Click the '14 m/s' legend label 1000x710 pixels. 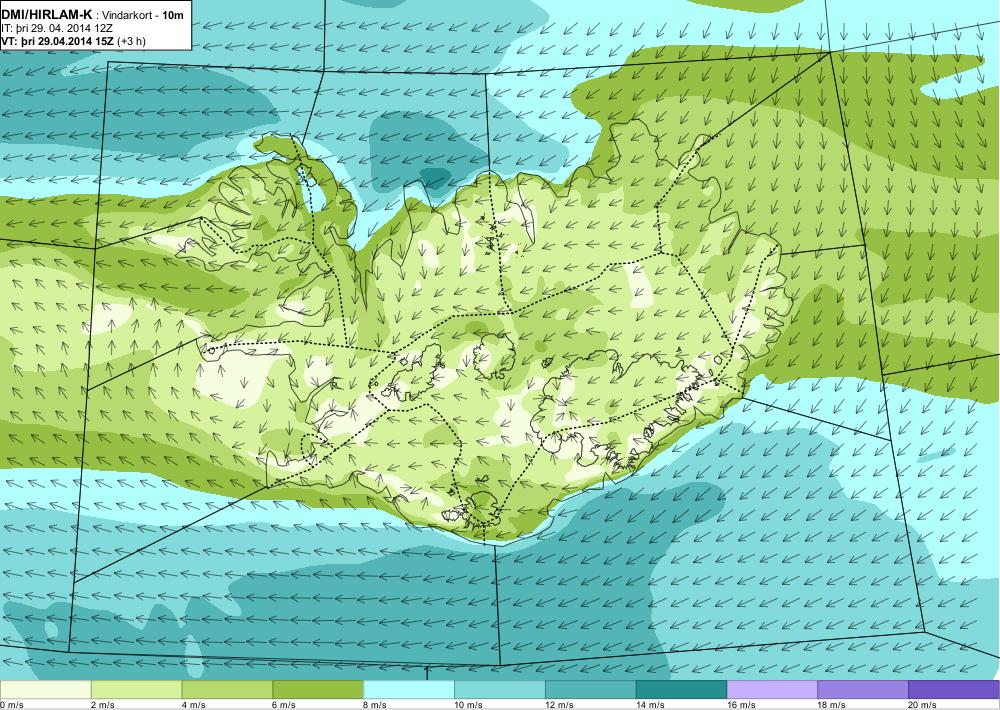(651, 705)
